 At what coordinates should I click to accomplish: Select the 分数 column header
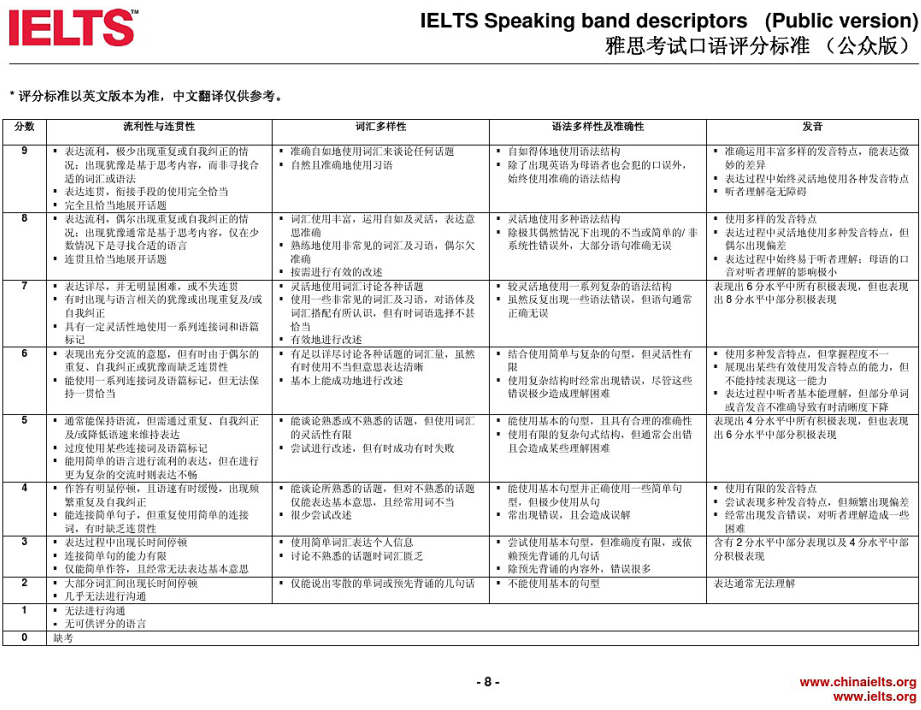pos(24,128)
